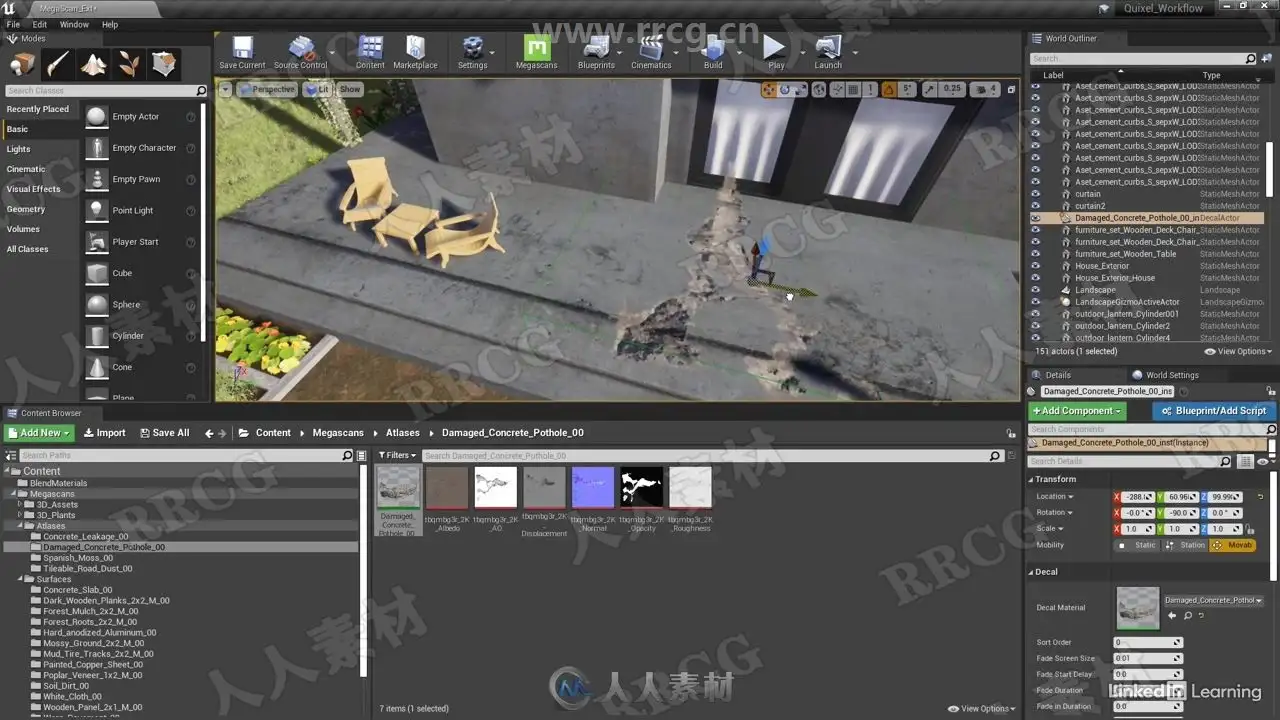The height and width of the screenshot is (720, 1280).
Task: Open the Decal Material asset dropdown
Action: (1213, 601)
